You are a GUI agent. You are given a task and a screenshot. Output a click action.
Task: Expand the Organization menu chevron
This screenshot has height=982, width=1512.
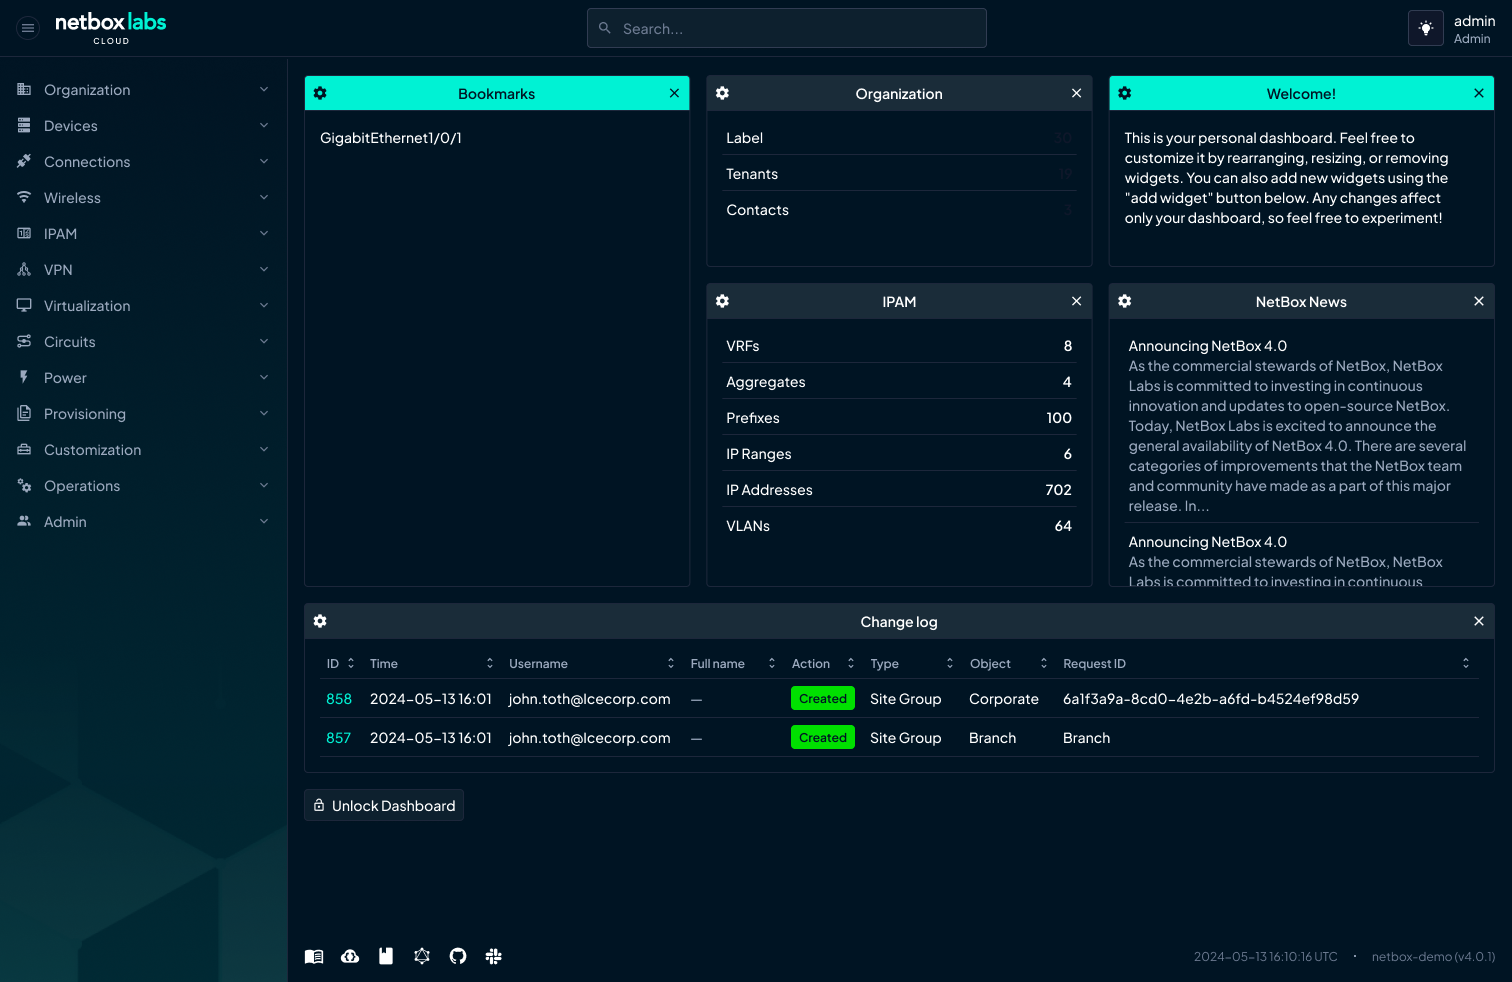pyautogui.click(x=264, y=89)
